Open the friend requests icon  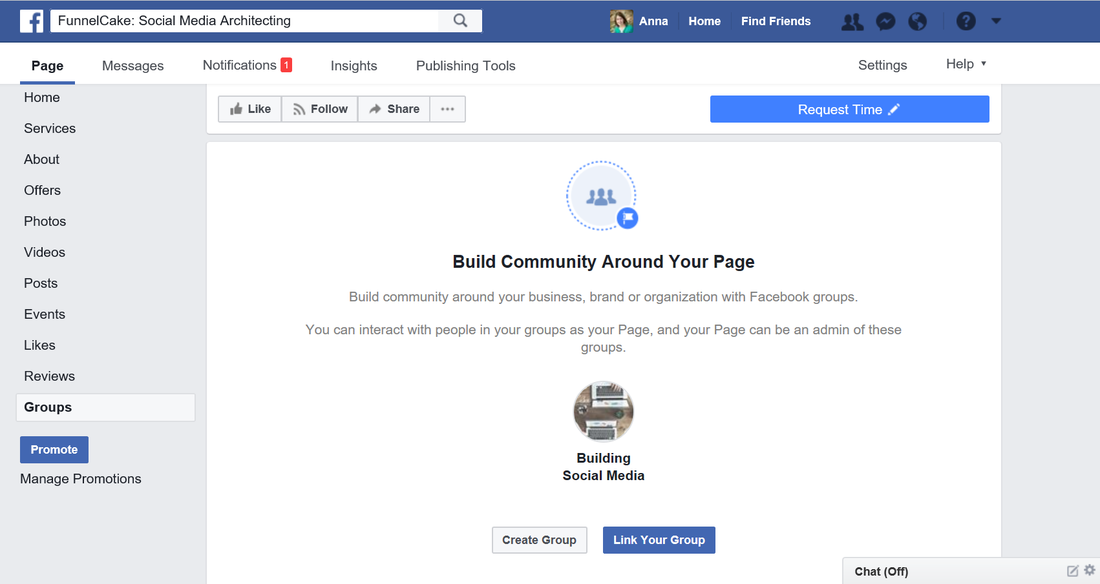tap(852, 22)
